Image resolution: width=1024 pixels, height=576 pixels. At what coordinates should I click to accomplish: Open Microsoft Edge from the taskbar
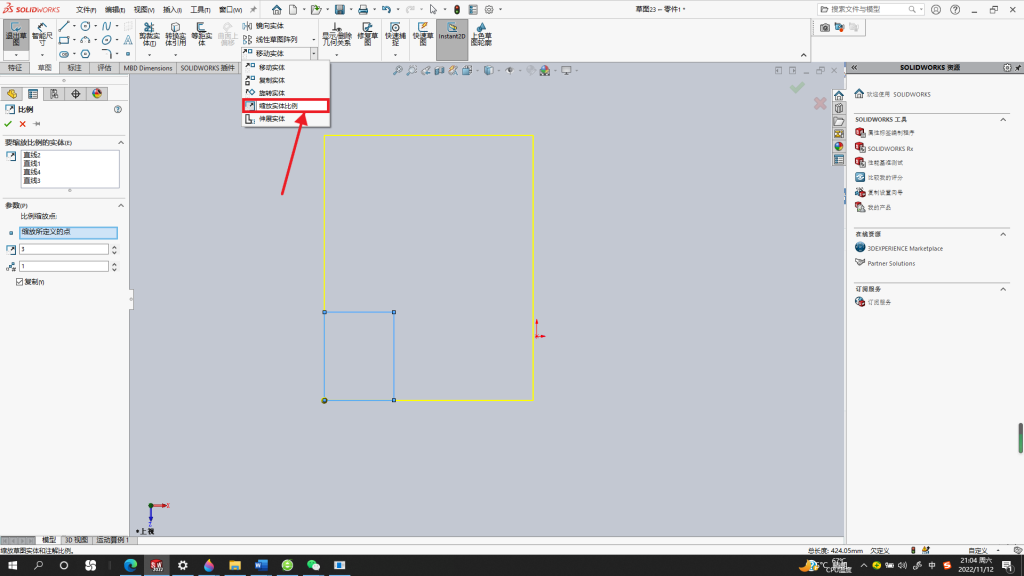131,566
